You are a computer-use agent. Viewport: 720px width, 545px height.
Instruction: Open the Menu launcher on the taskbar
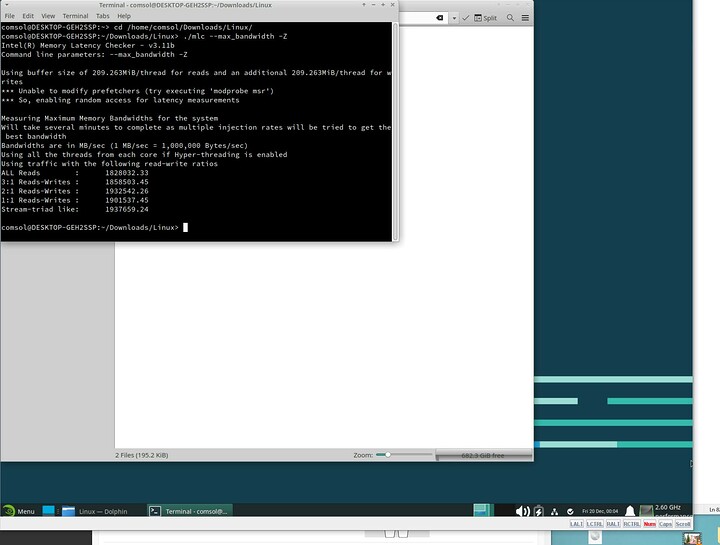click(x=19, y=511)
